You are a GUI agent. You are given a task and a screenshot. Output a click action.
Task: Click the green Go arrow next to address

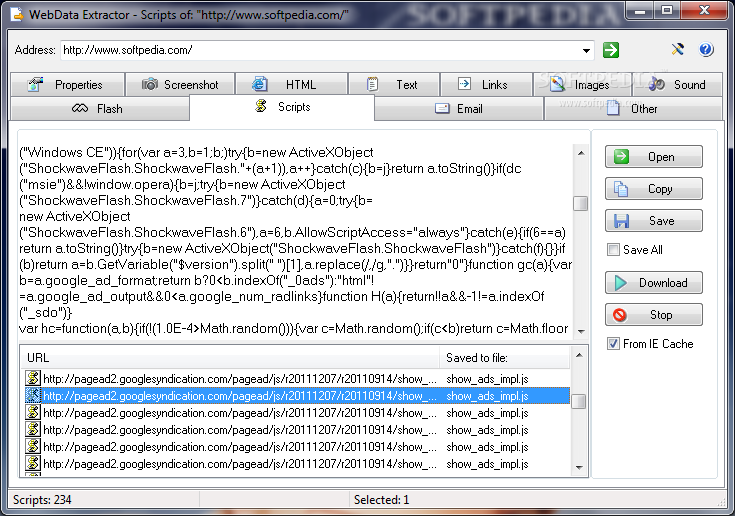(x=610, y=50)
